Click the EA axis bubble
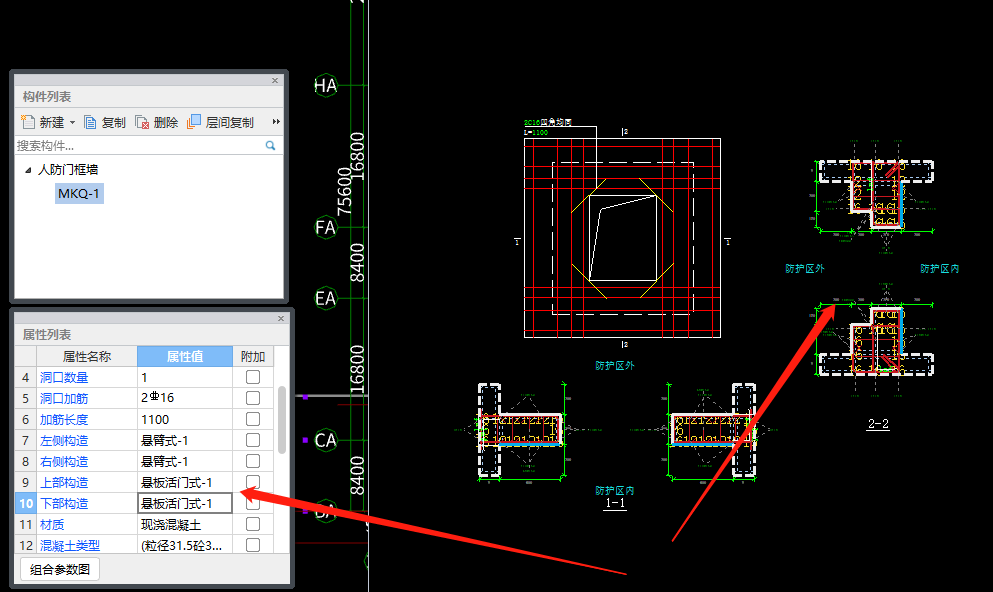993x592 pixels. tap(326, 298)
